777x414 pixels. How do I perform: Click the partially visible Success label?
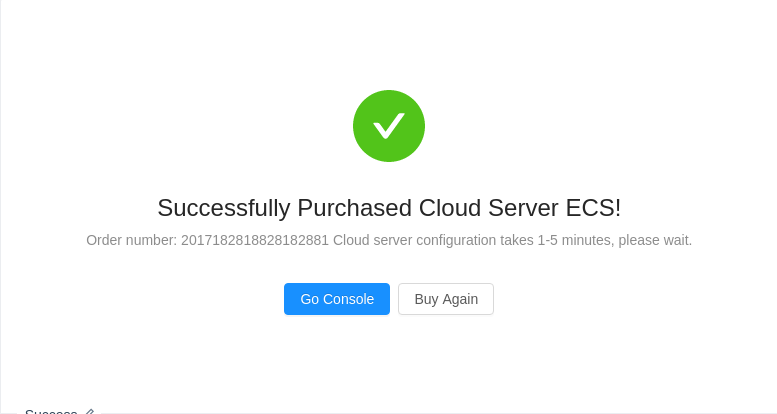(x=51, y=412)
